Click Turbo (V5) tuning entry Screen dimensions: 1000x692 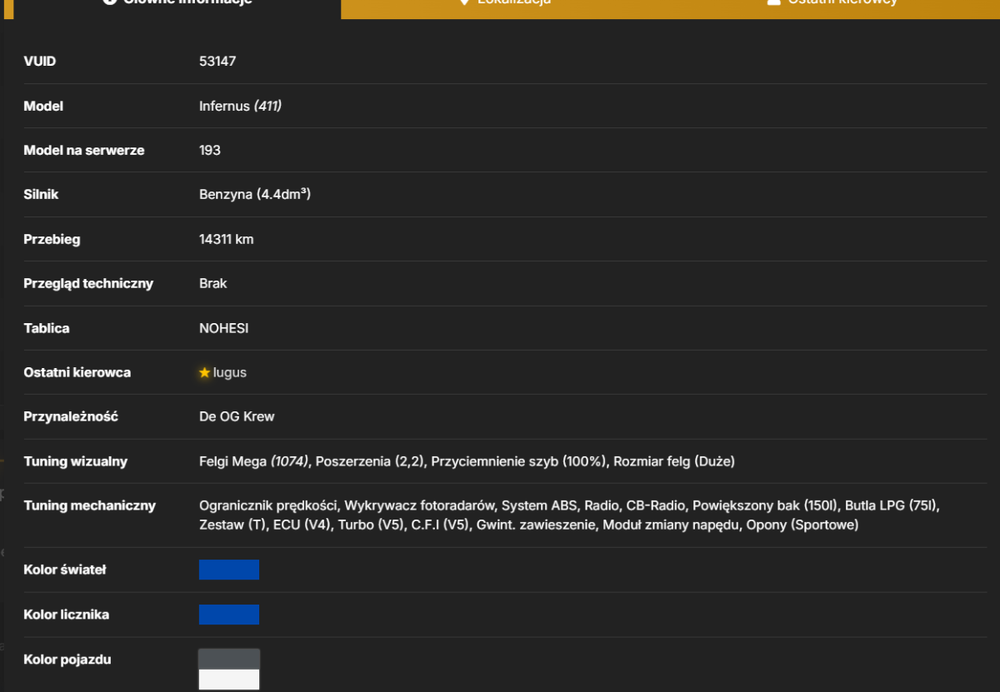[x=371, y=525]
